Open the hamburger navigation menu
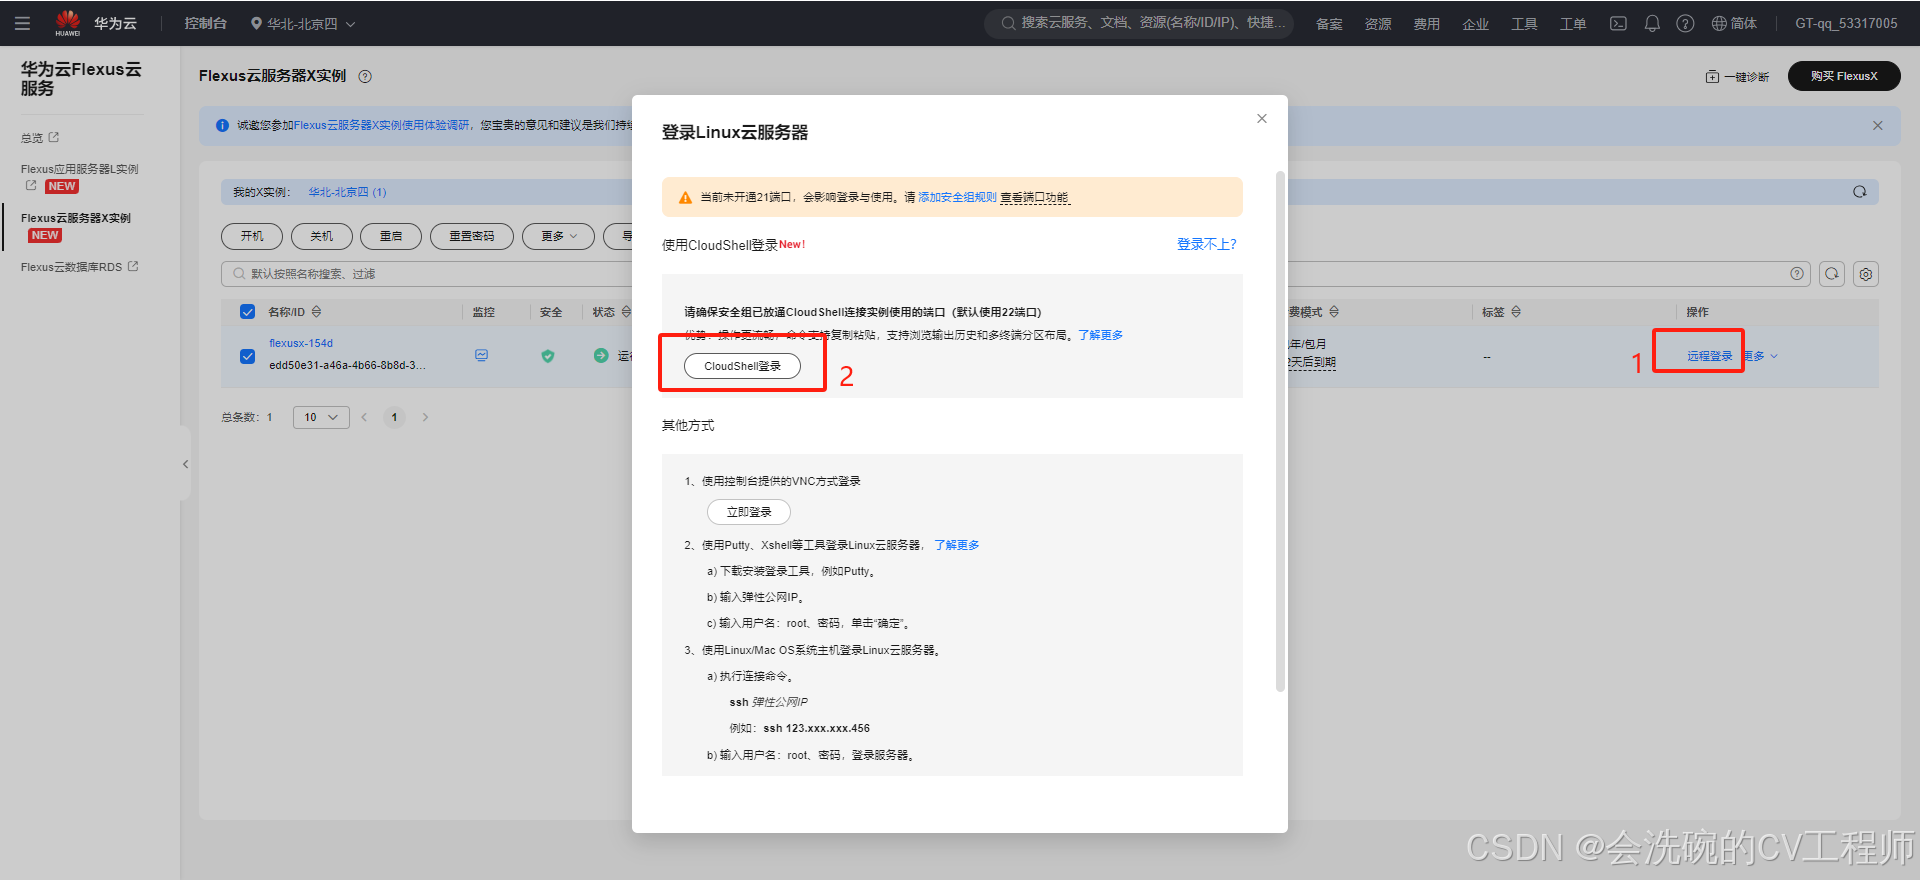 [x=22, y=23]
